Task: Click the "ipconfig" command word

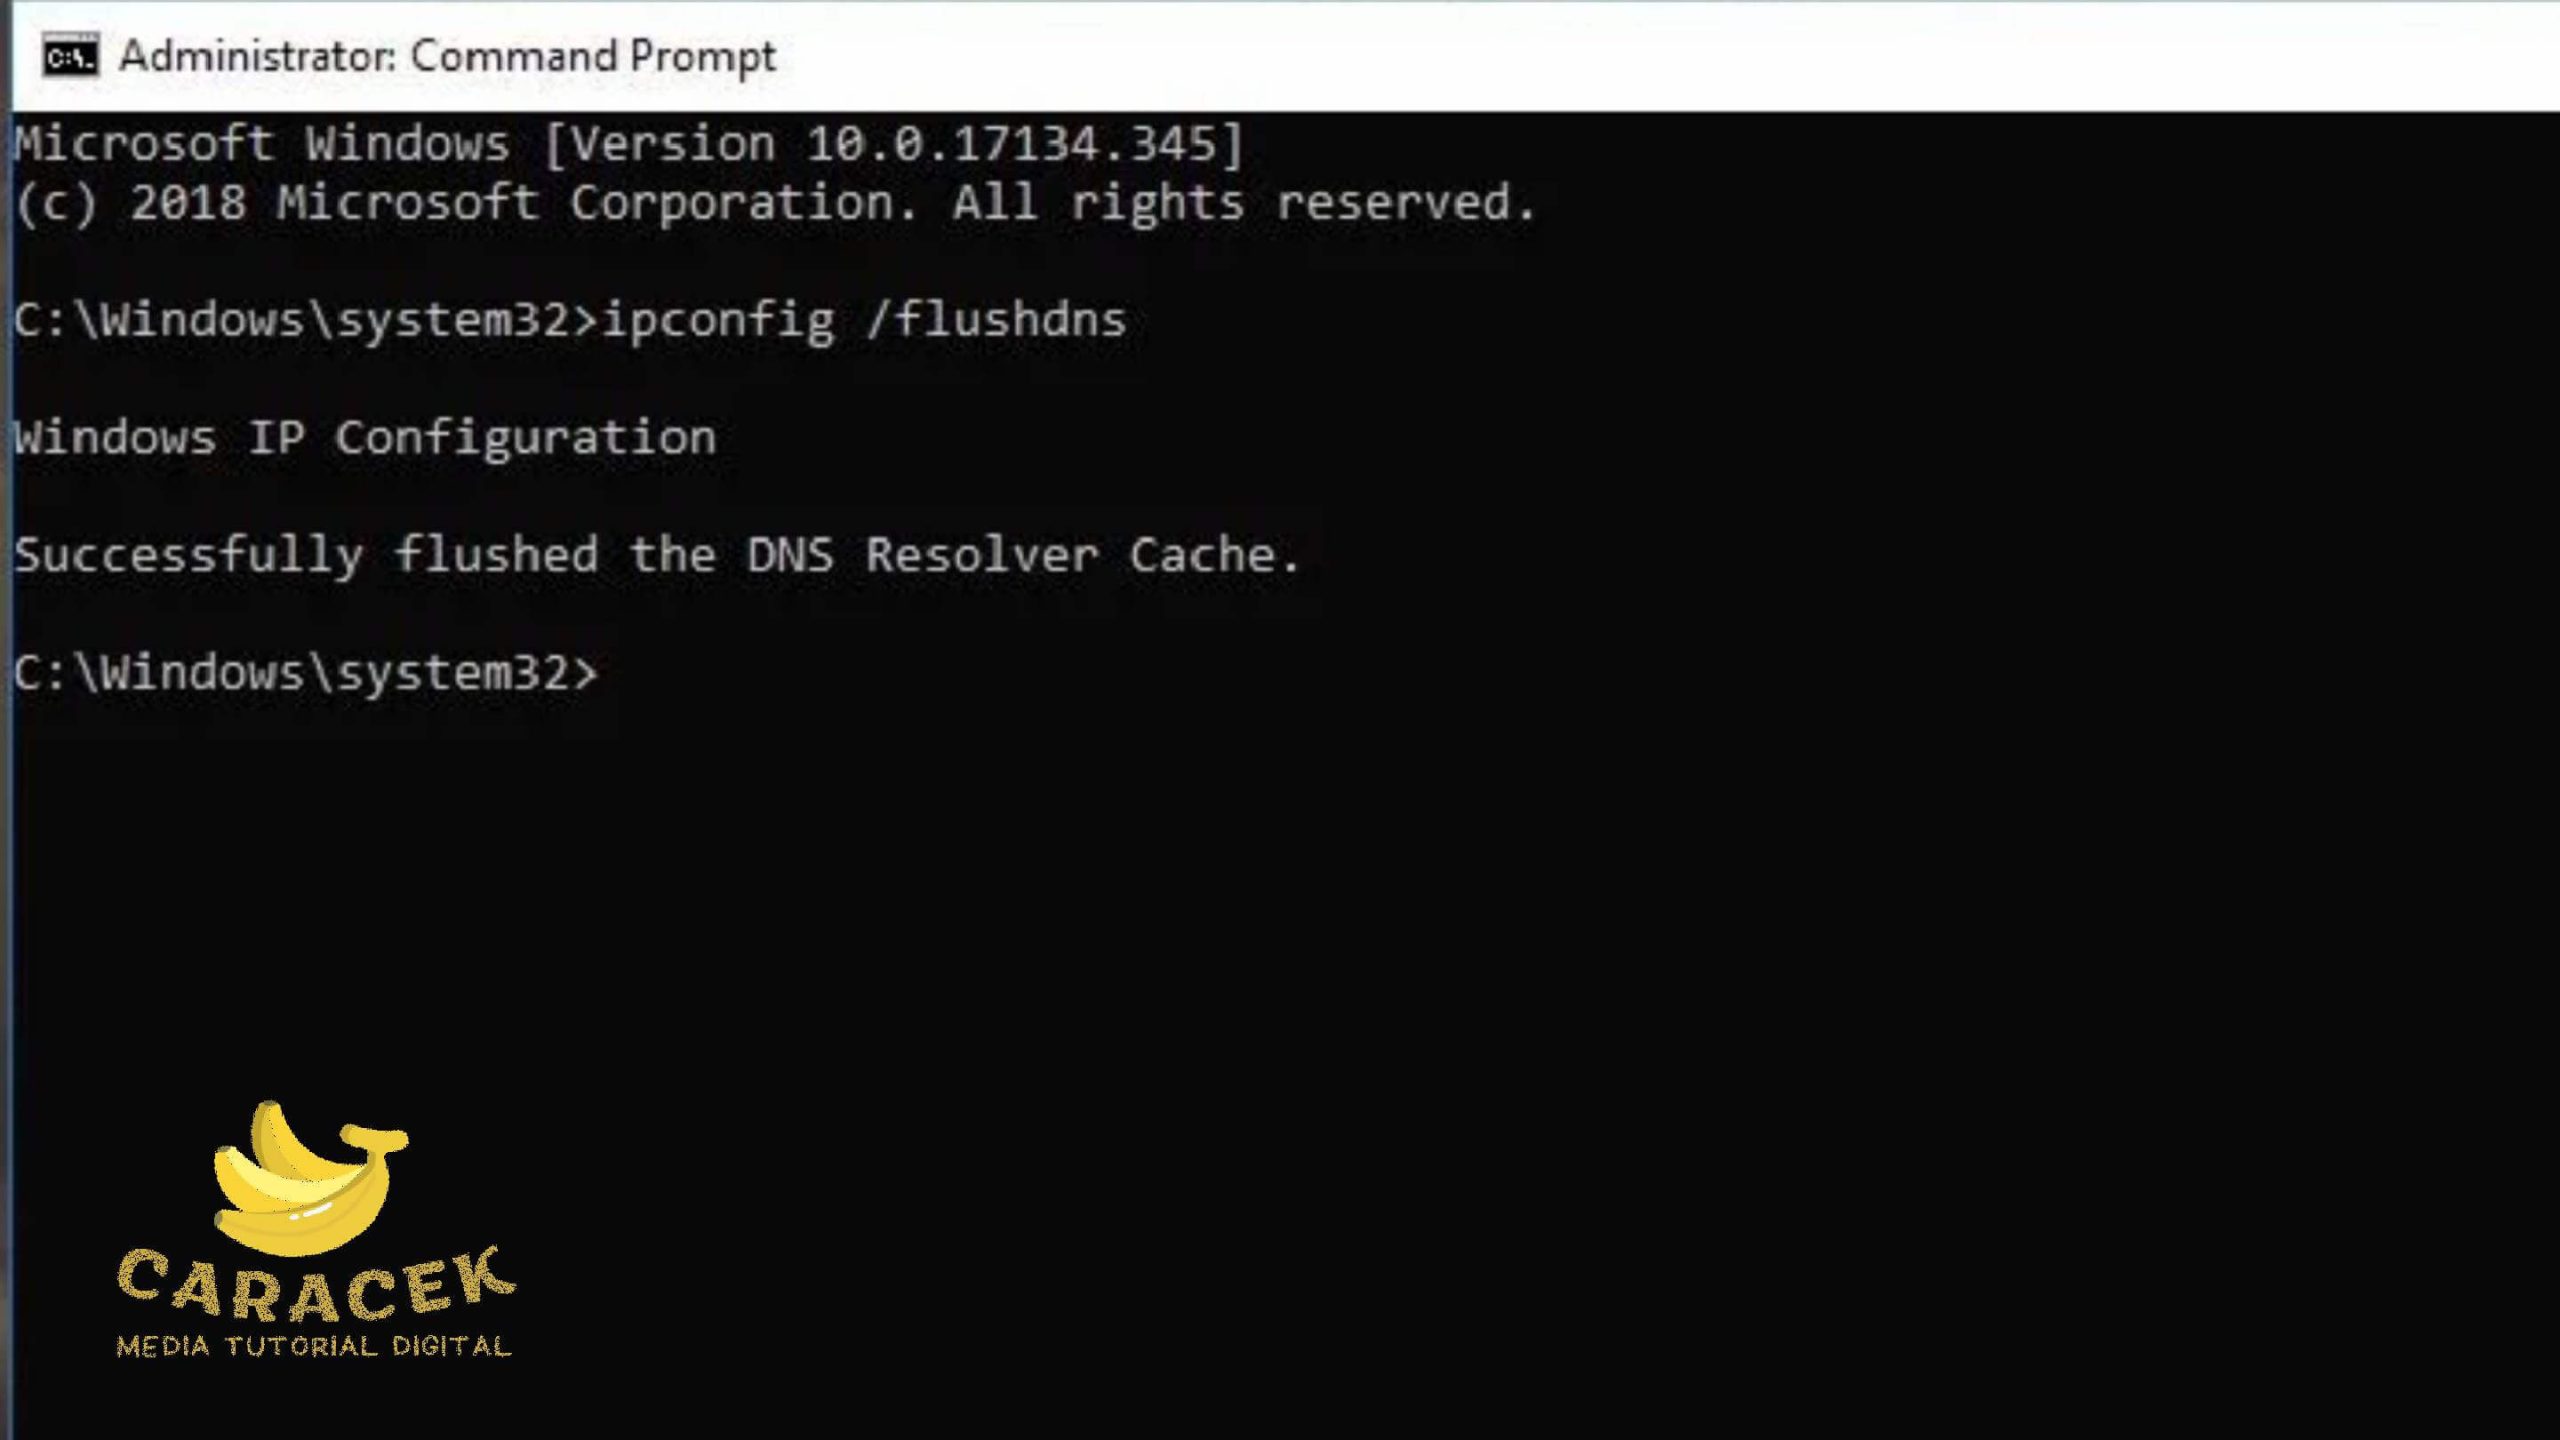Action: coord(718,320)
